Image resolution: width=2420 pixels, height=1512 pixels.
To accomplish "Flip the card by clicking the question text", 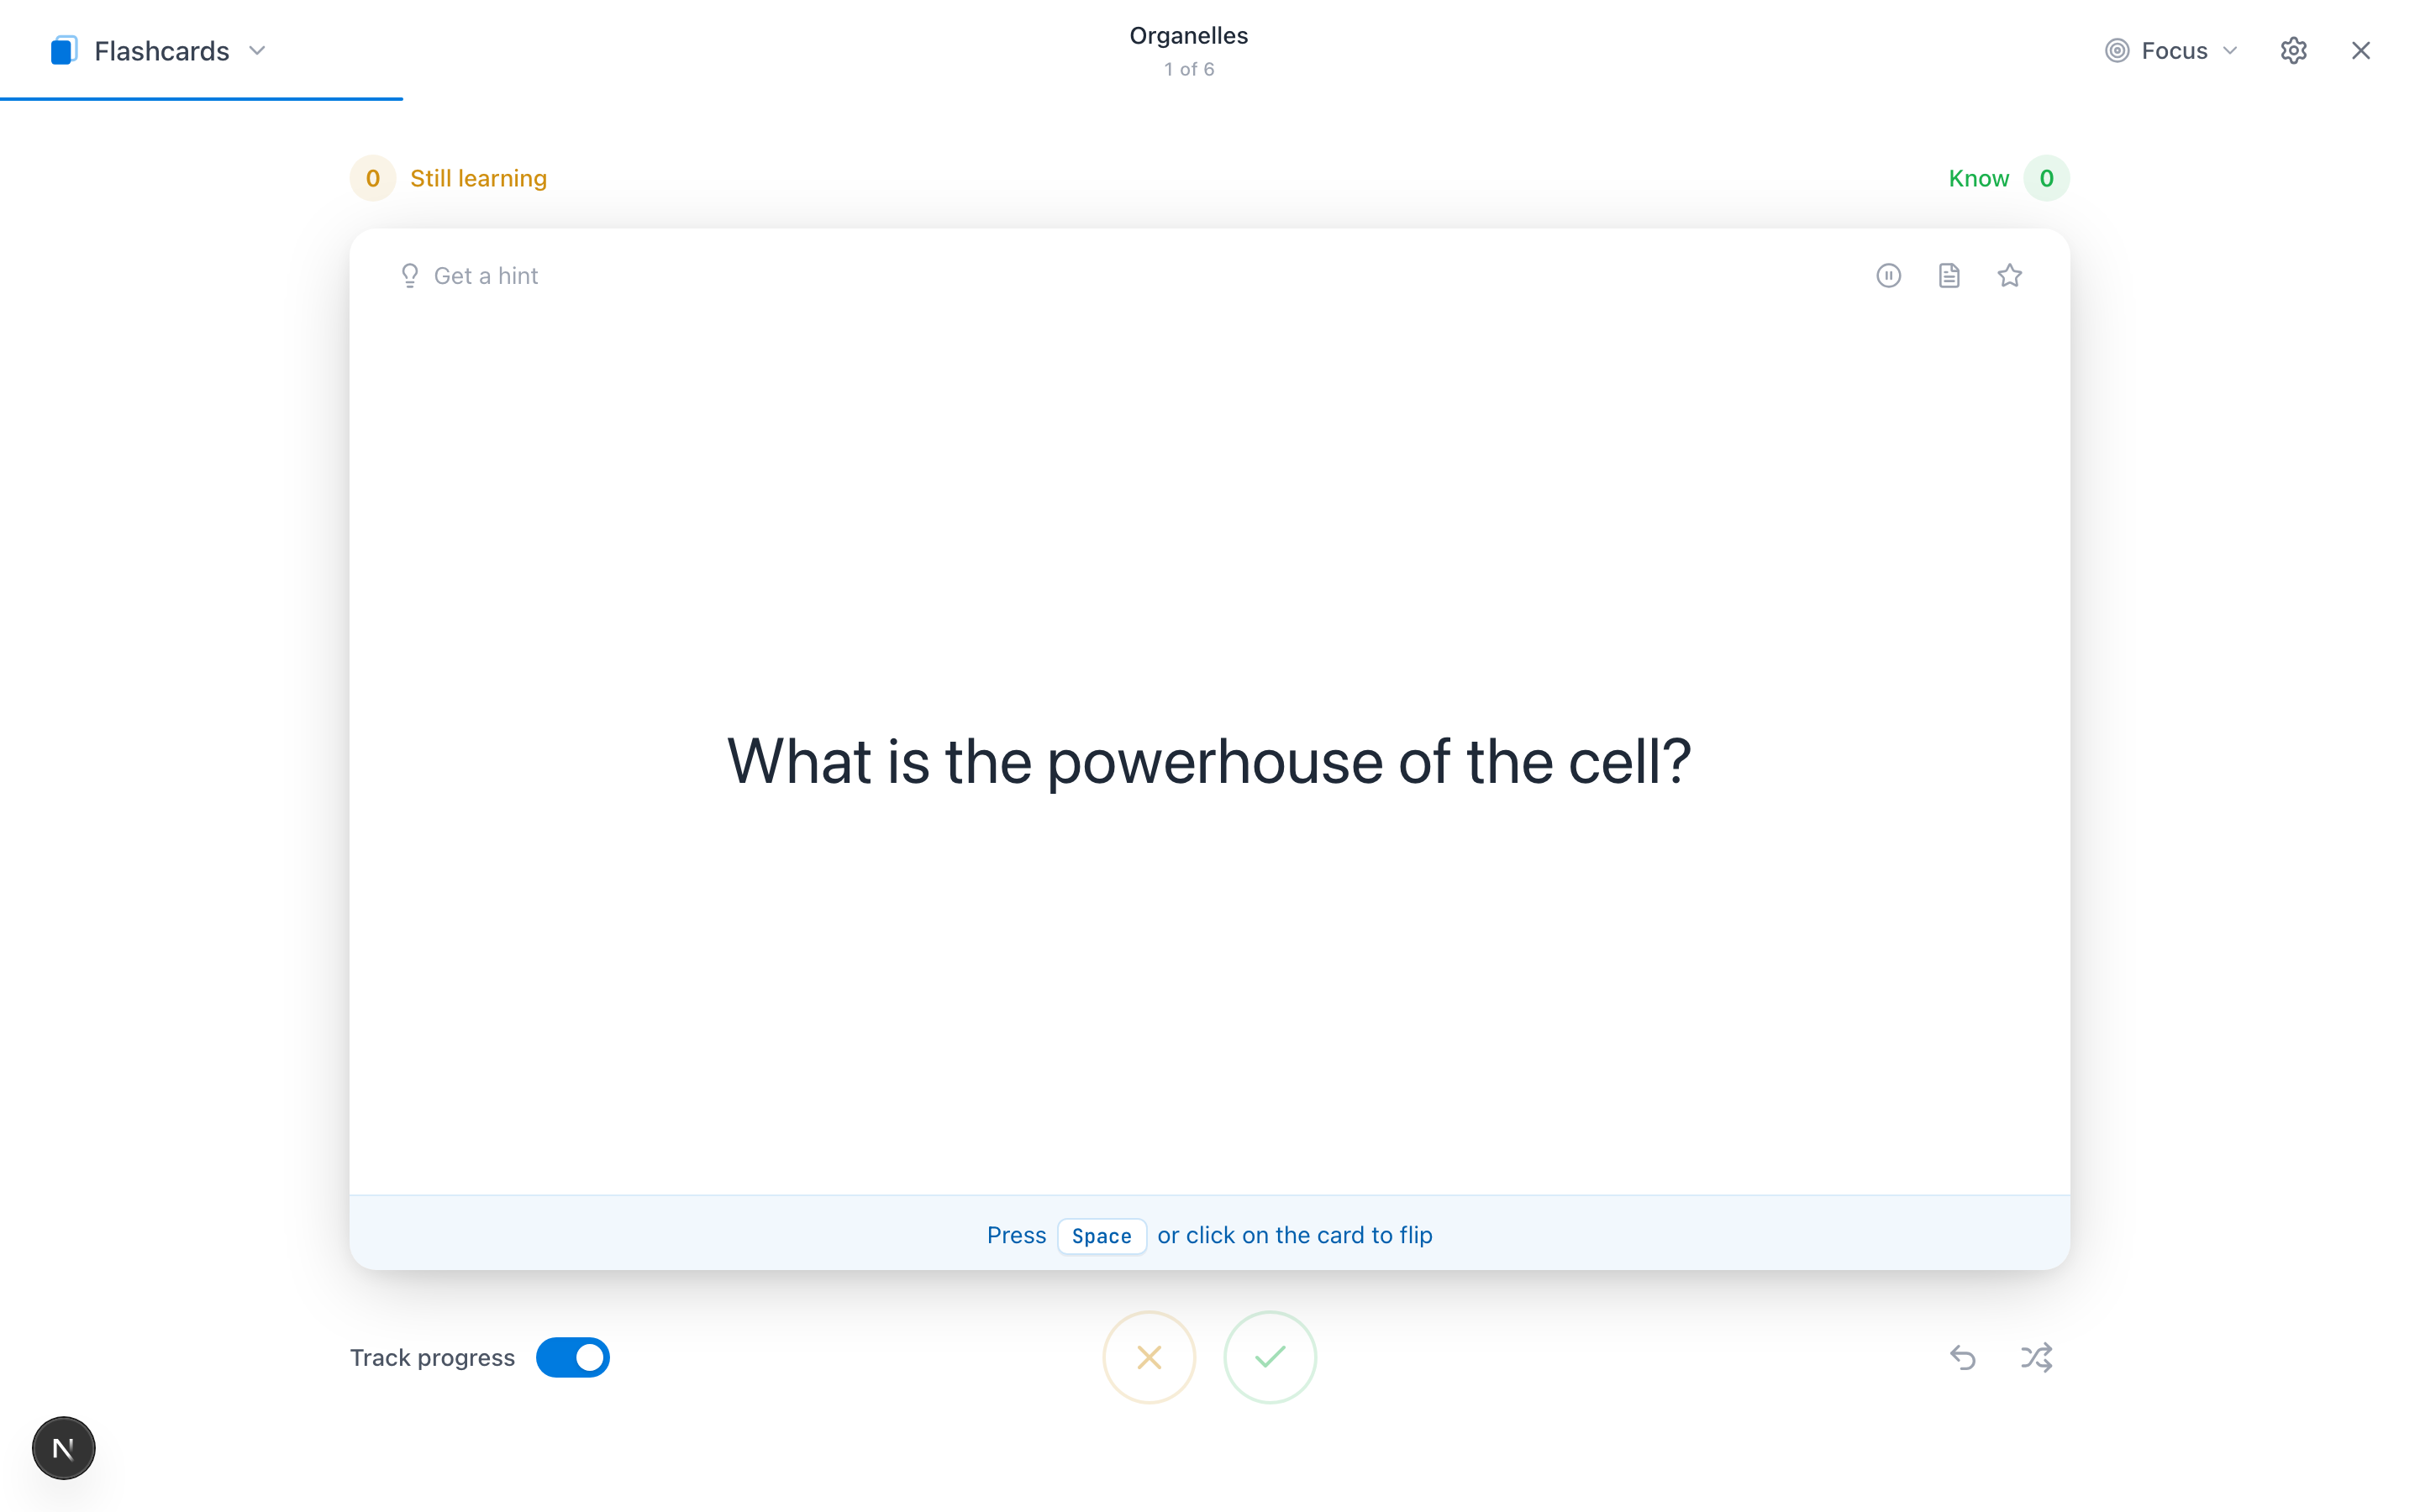I will pyautogui.click(x=1209, y=762).
